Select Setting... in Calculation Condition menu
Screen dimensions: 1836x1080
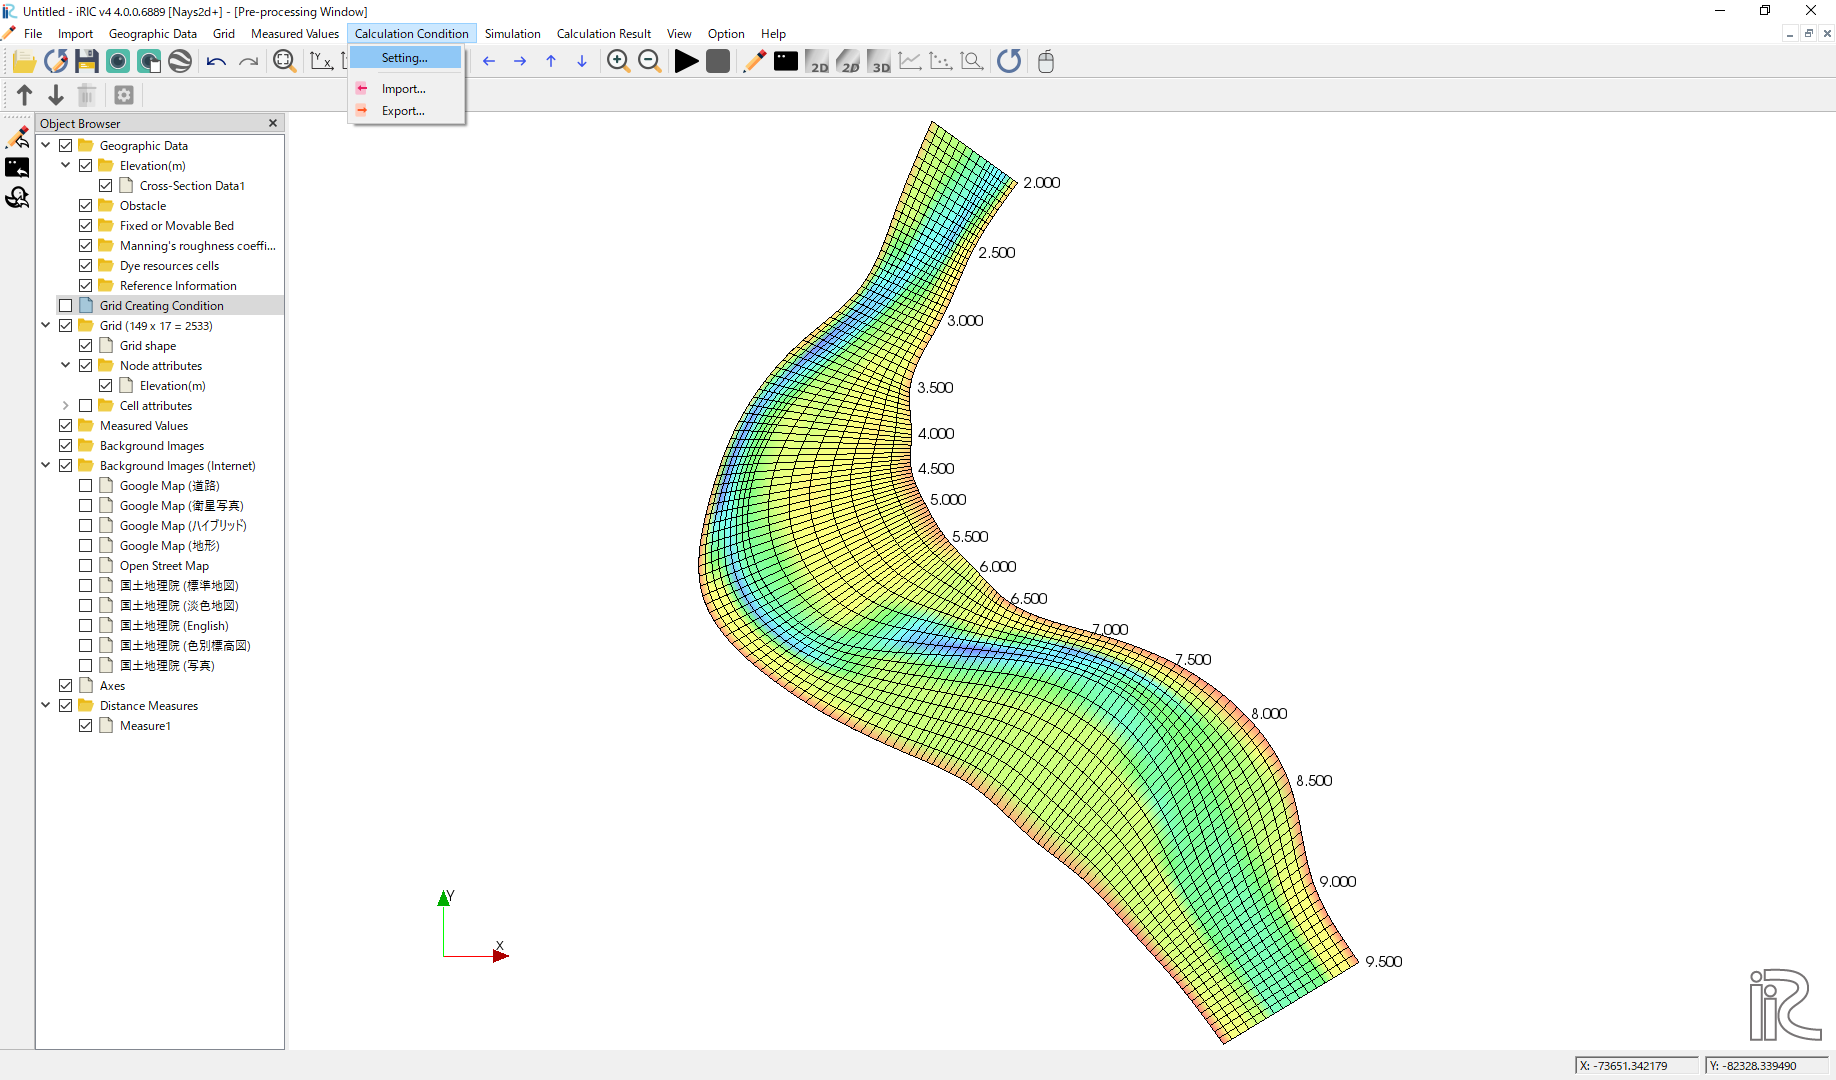tap(405, 58)
